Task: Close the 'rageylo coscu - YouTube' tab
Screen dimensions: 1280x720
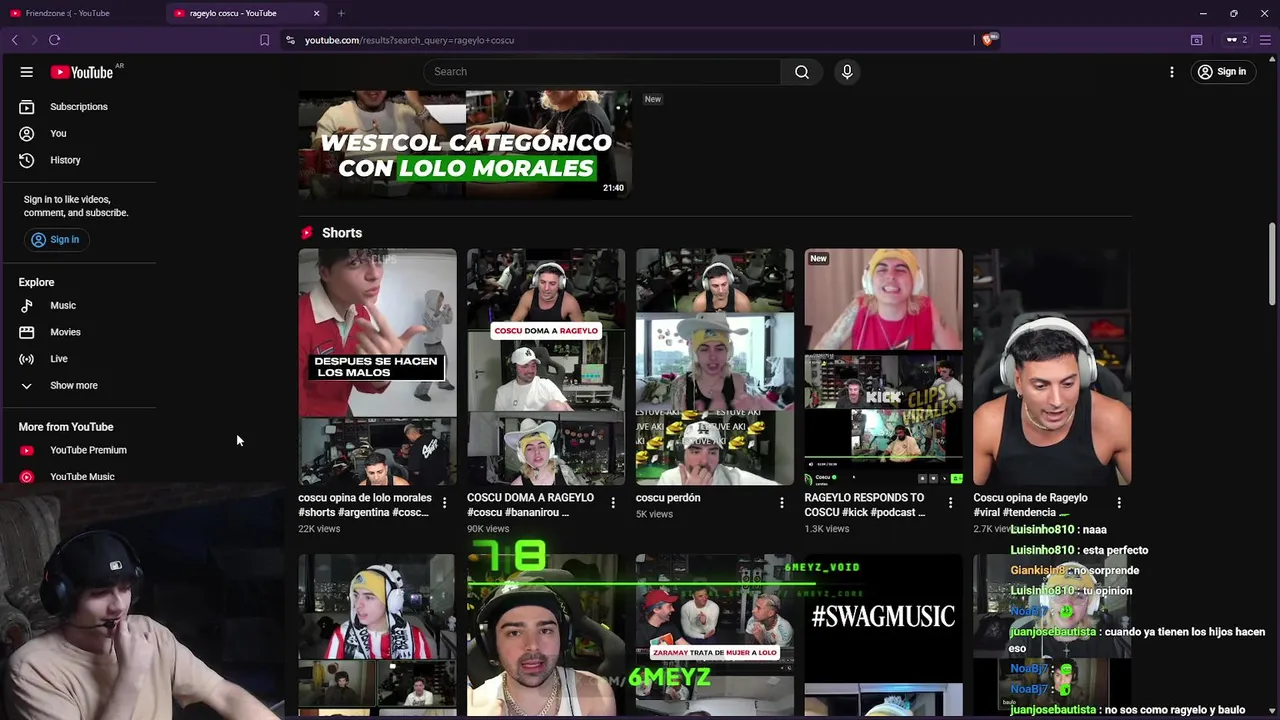Action: 317,13
